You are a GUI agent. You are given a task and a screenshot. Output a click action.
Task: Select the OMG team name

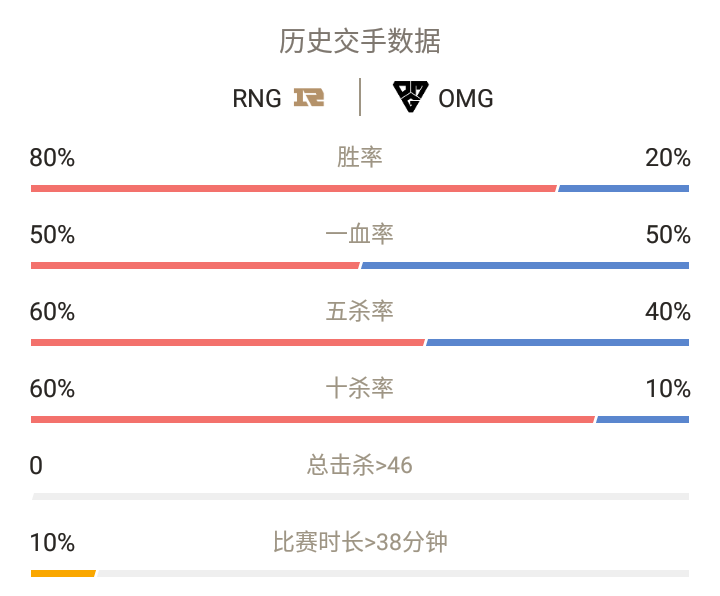(466, 98)
